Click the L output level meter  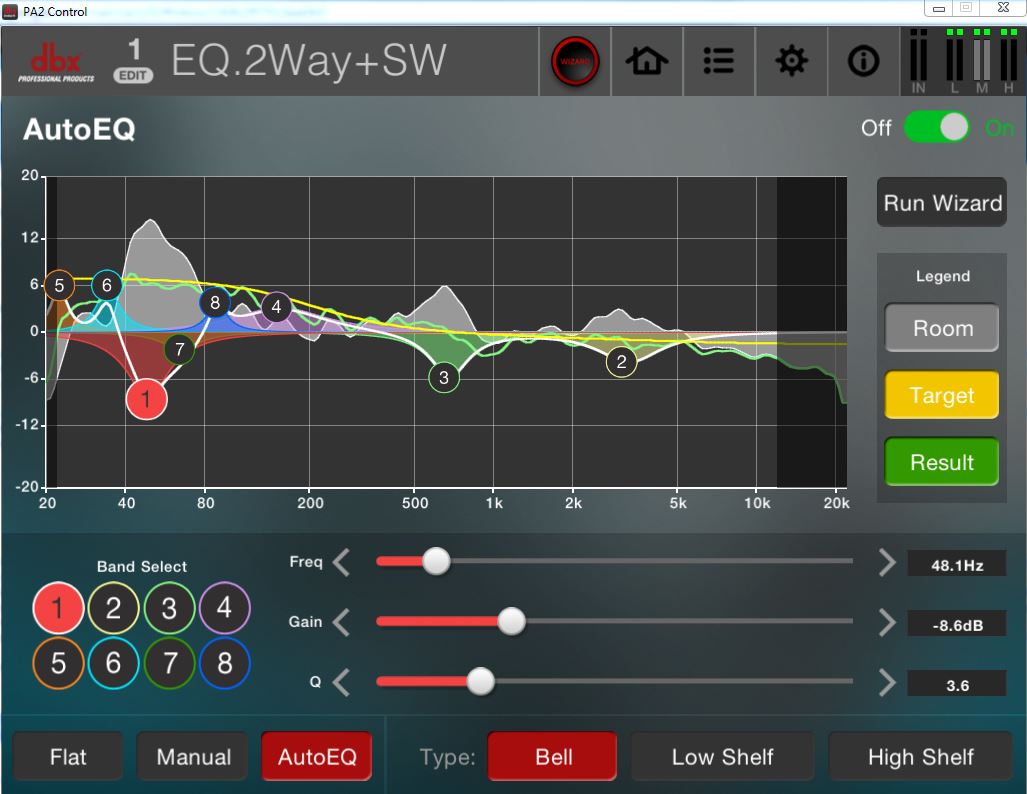954,62
